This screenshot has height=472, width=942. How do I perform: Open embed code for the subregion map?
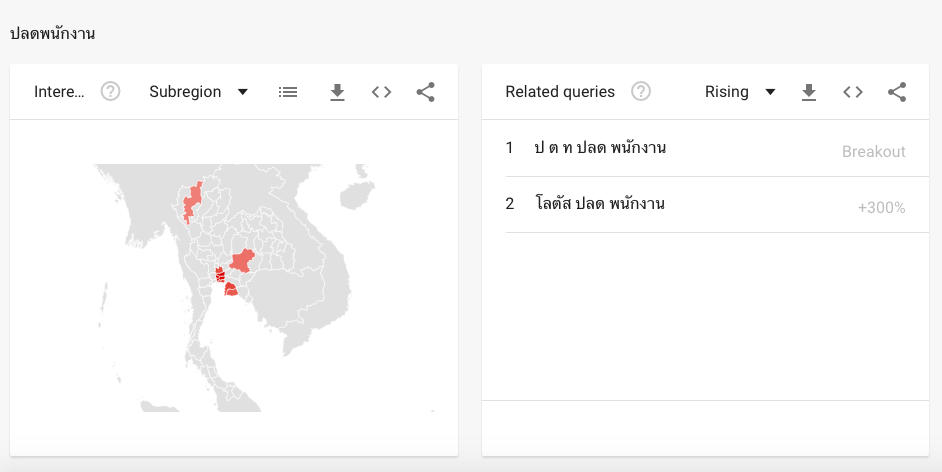[381, 92]
